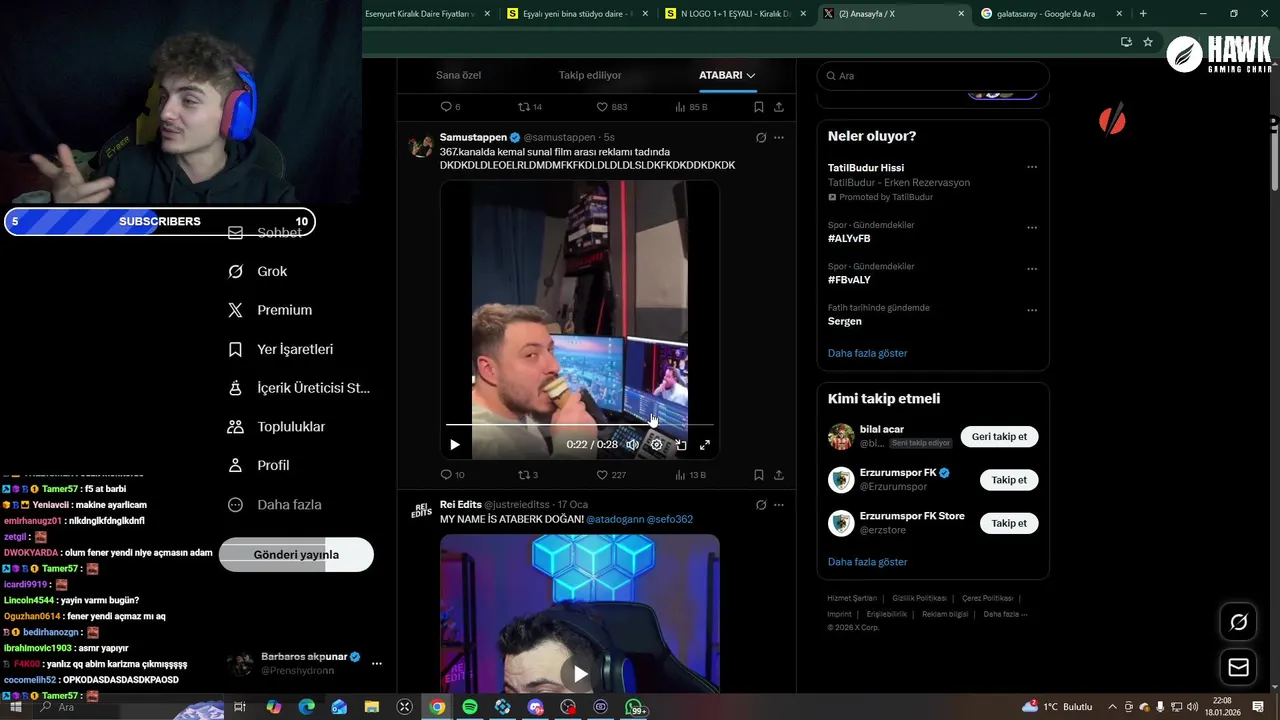Follow Erzurumspor FK
This screenshot has width=1280, height=720.
1009,480
